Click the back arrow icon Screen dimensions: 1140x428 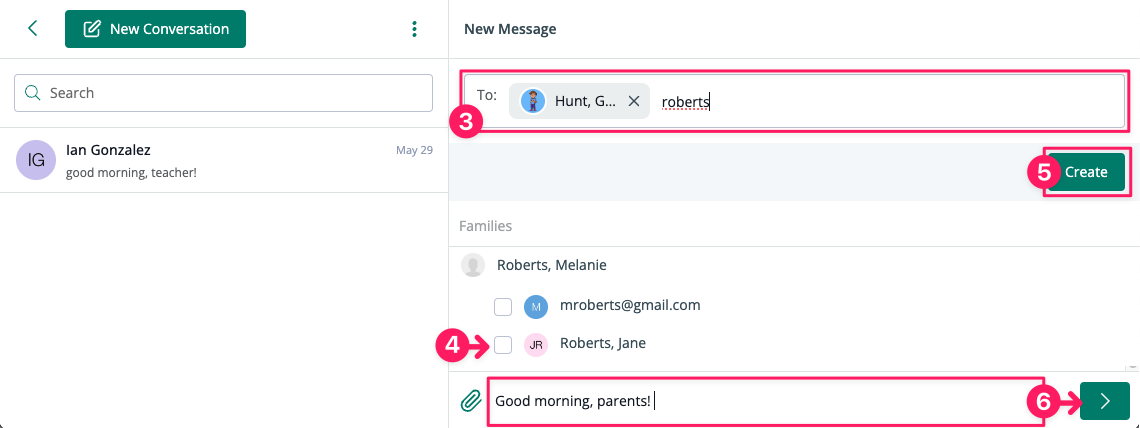32,28
